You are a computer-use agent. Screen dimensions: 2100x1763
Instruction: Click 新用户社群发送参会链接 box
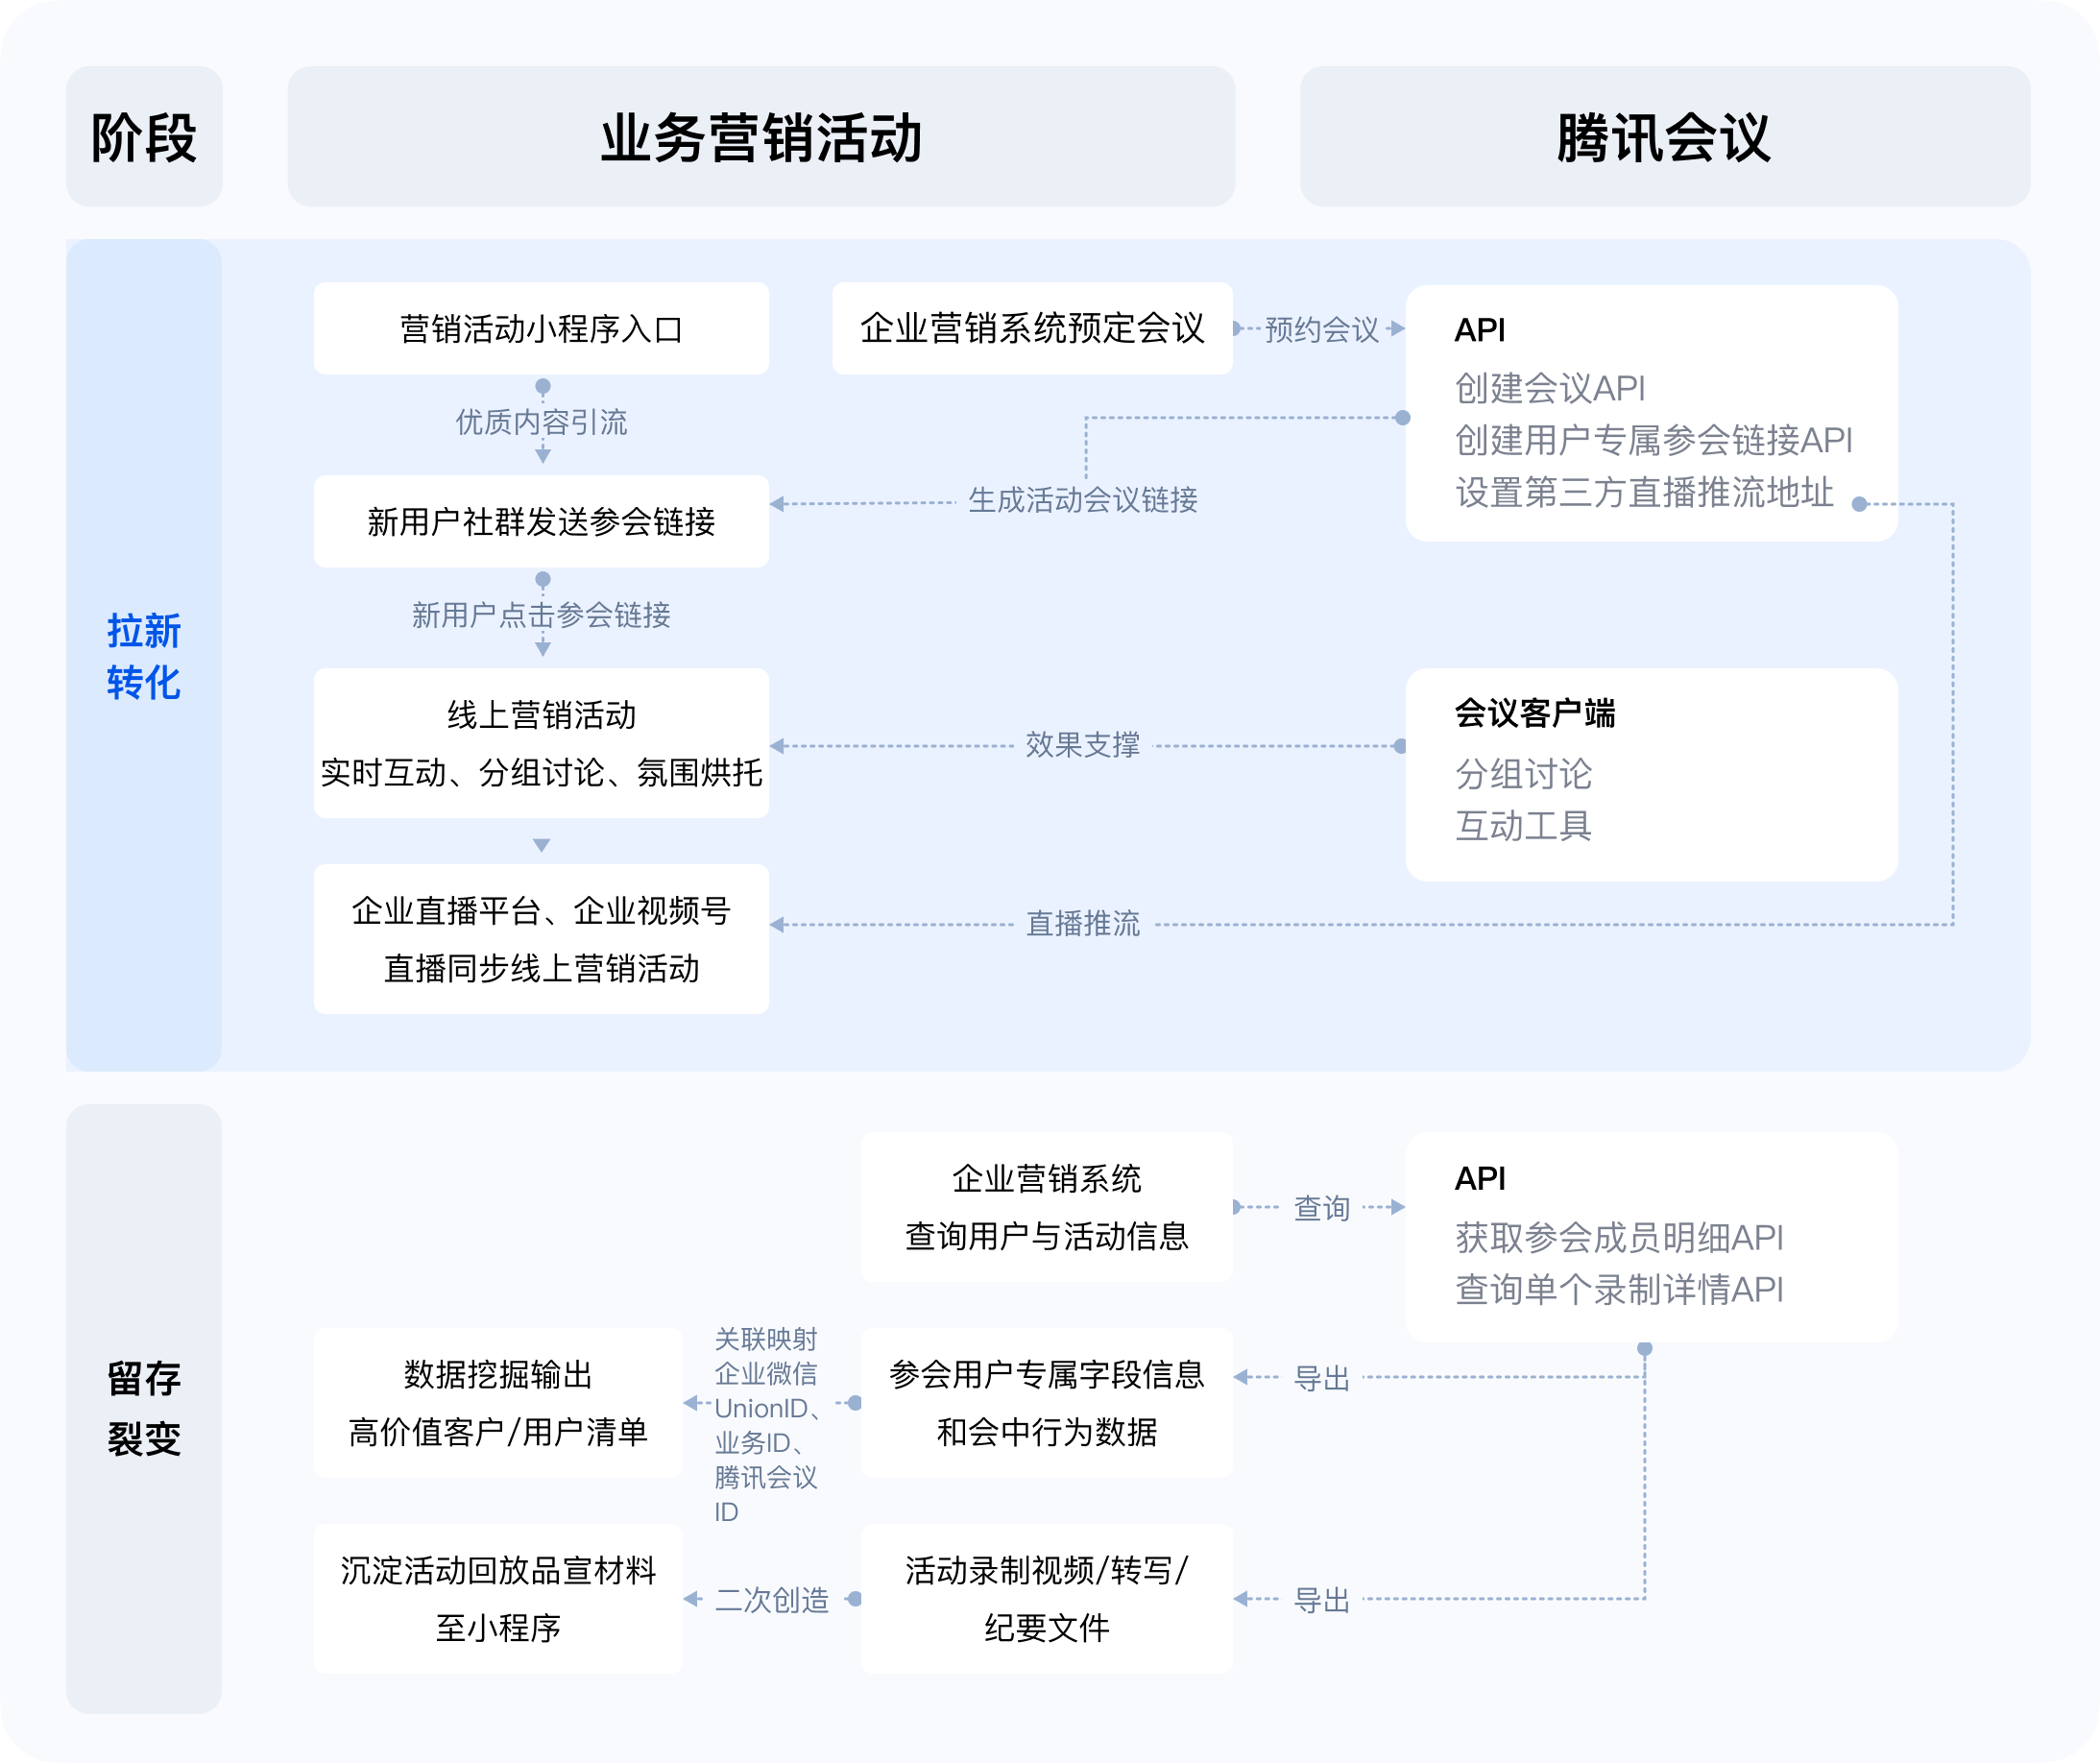click(x=541, y=521)
